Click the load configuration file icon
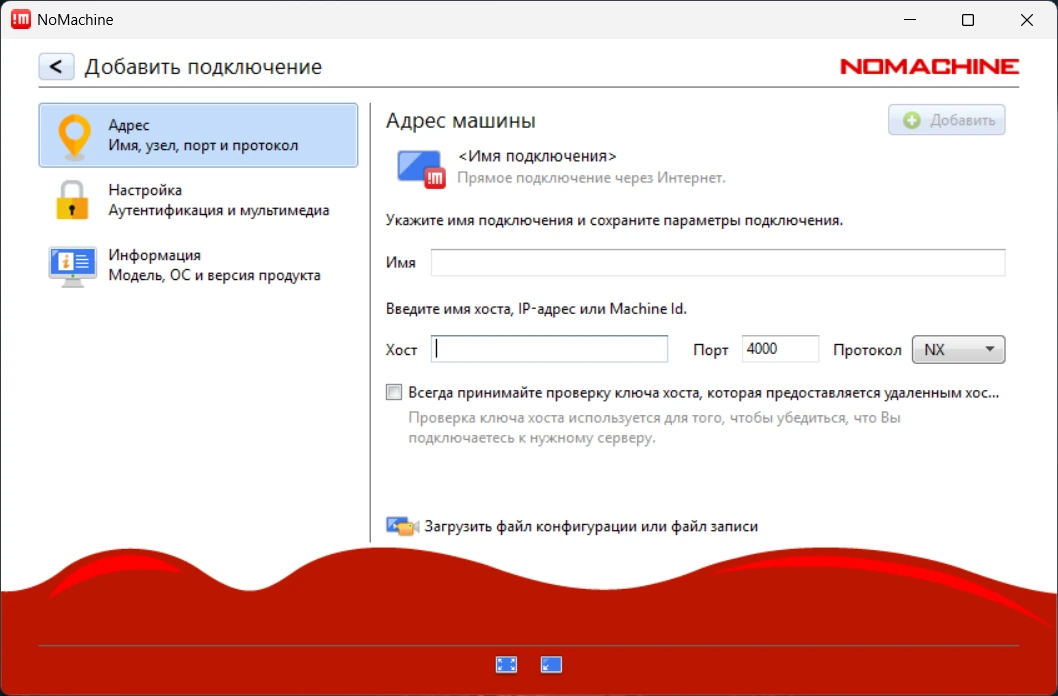 click(402, 526)
